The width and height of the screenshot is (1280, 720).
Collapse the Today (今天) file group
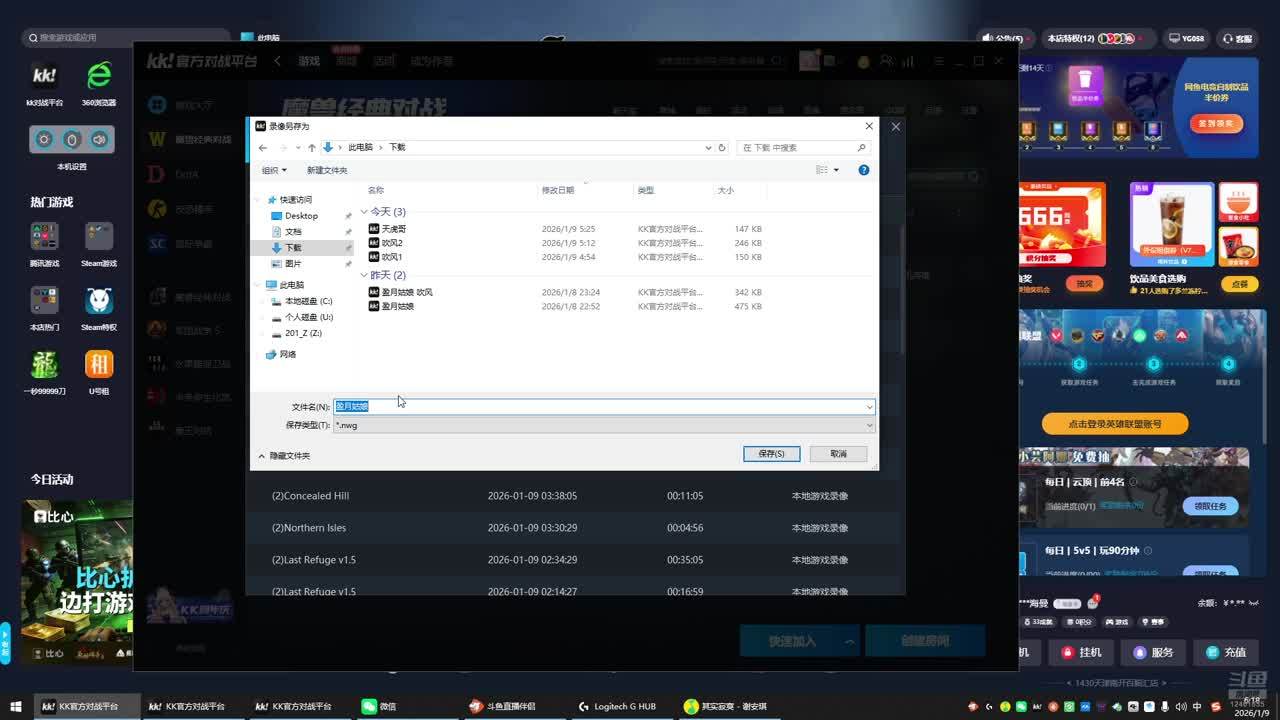(x=365, y=212)
